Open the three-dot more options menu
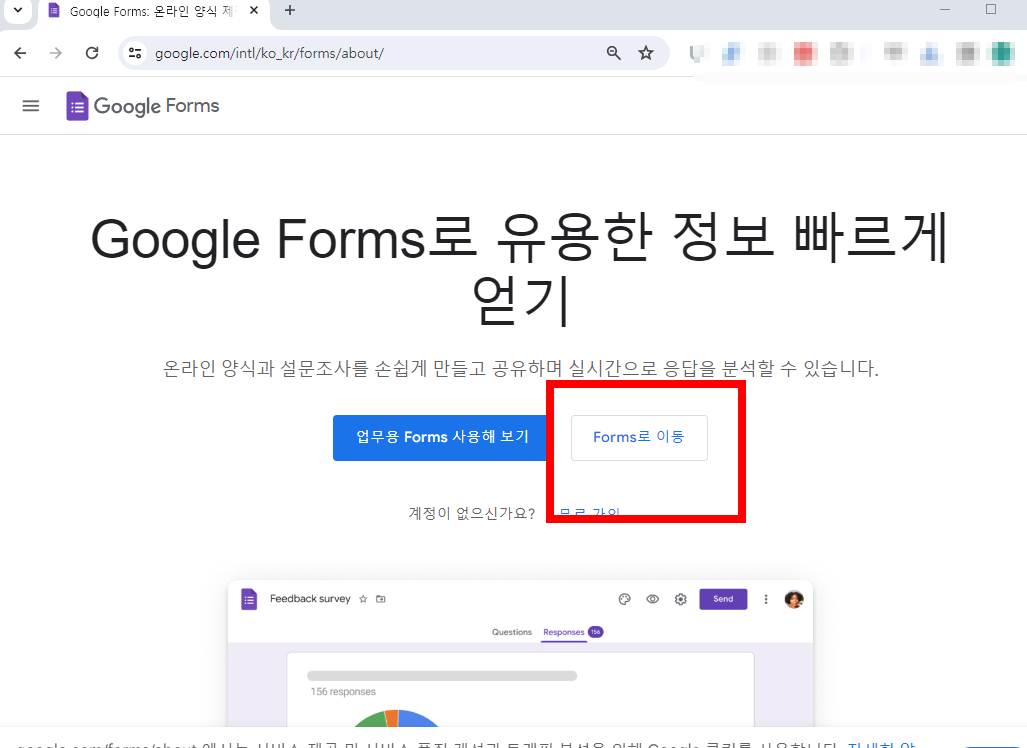This screenshot has width=1027, height=748. click(766, 598)
